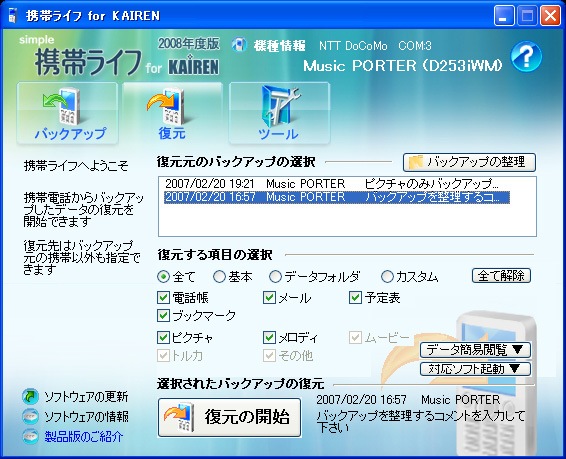Screen dimensions: 566x459
Task: Select the データフォルダ radio option
Action: click(275, 277)
